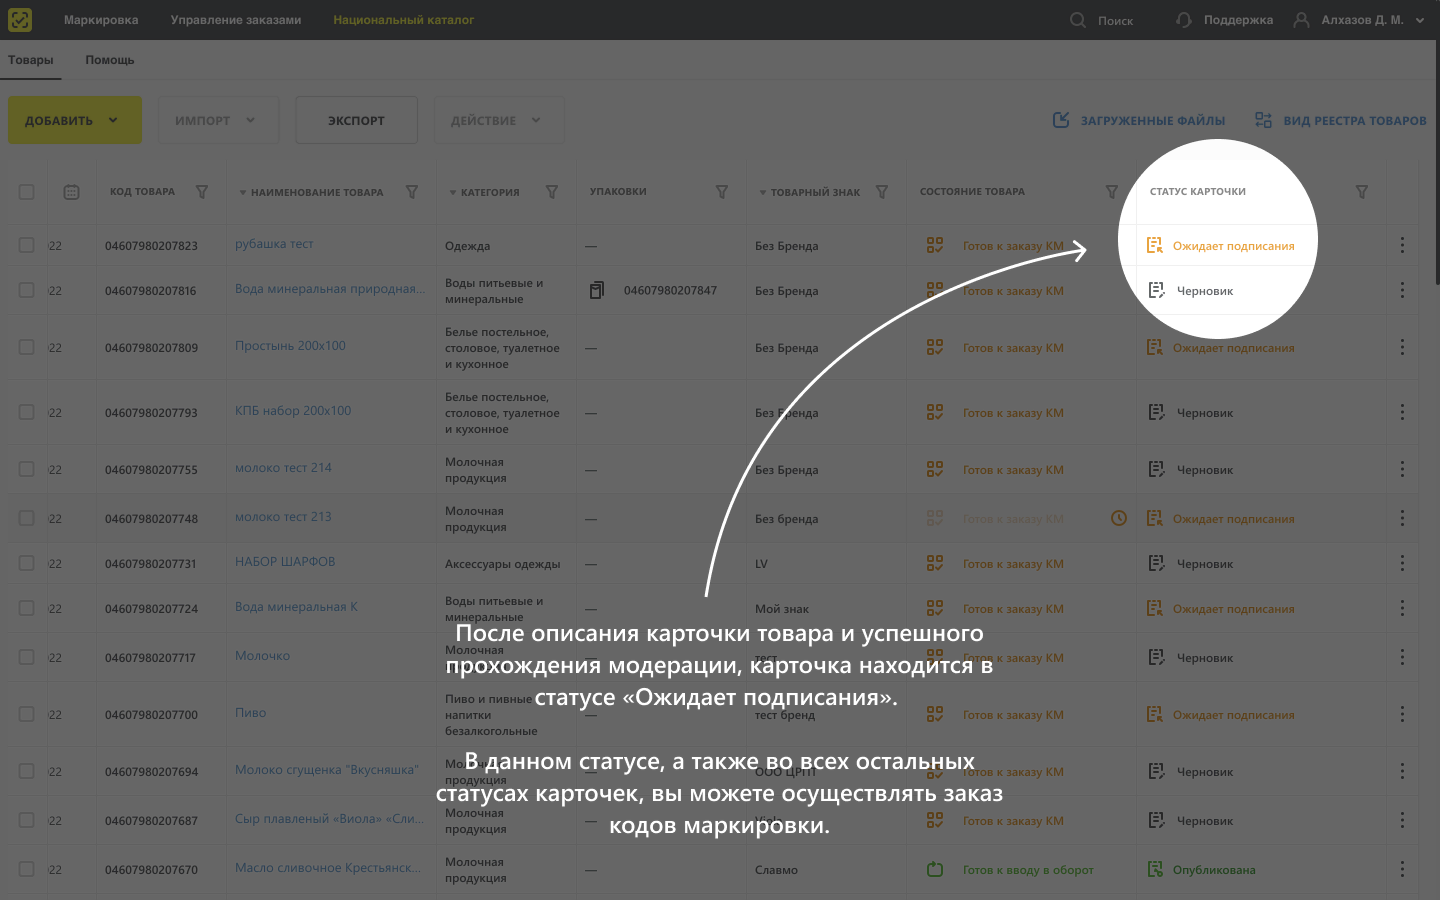Switch to the Помощь tab
This screenshot has width=1440, height=900.
(110, 60)
